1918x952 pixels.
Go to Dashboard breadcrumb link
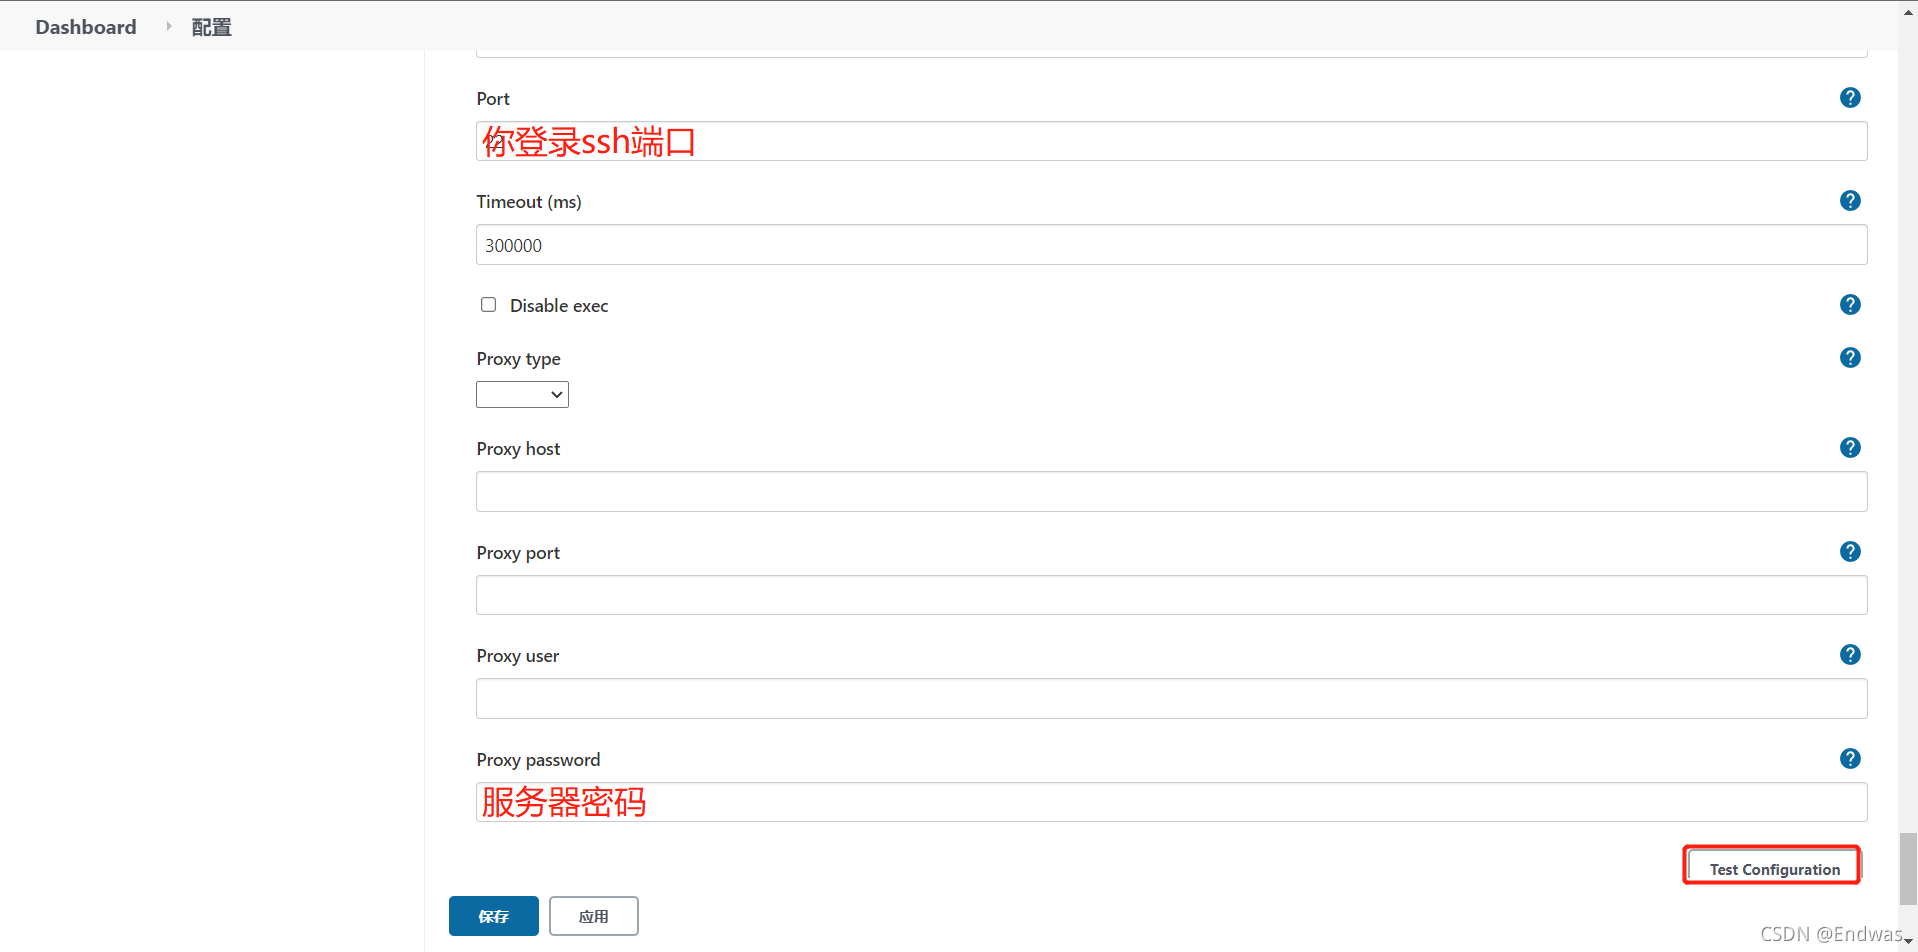[86, 27]
